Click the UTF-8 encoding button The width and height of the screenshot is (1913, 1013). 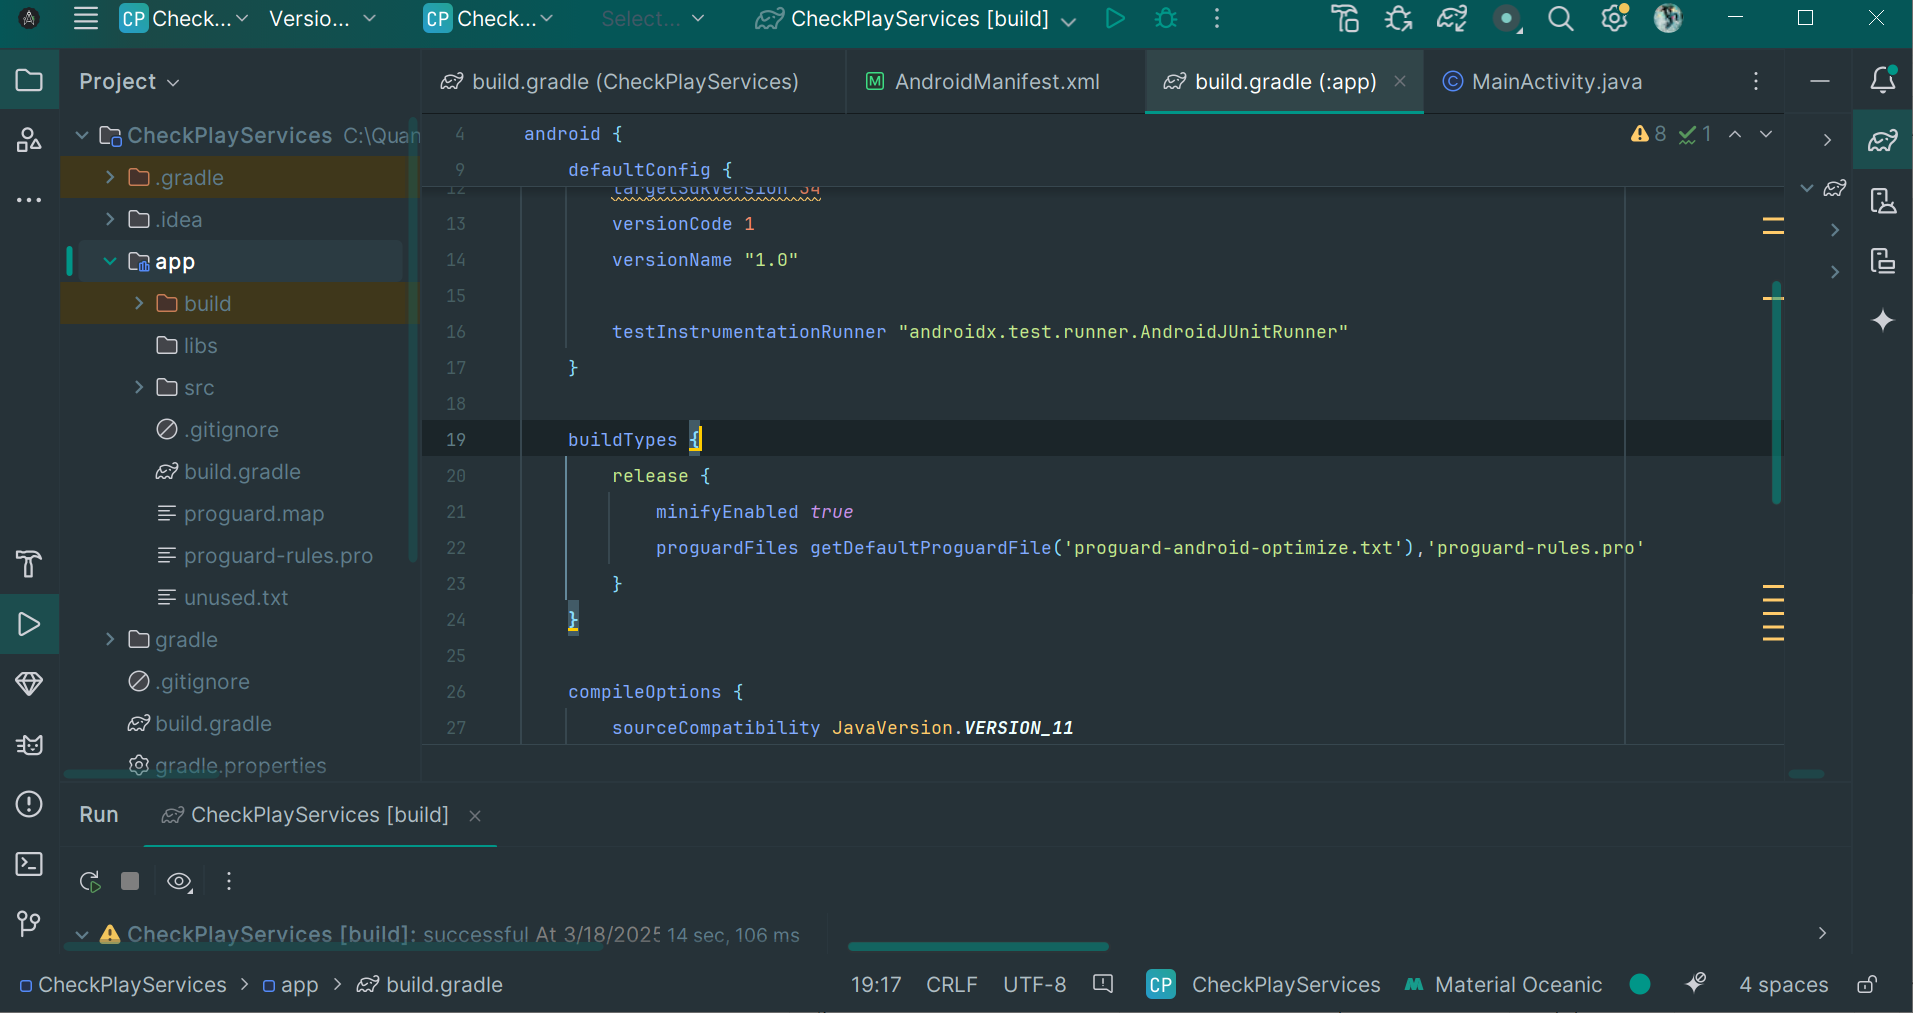click(1034, 985)
